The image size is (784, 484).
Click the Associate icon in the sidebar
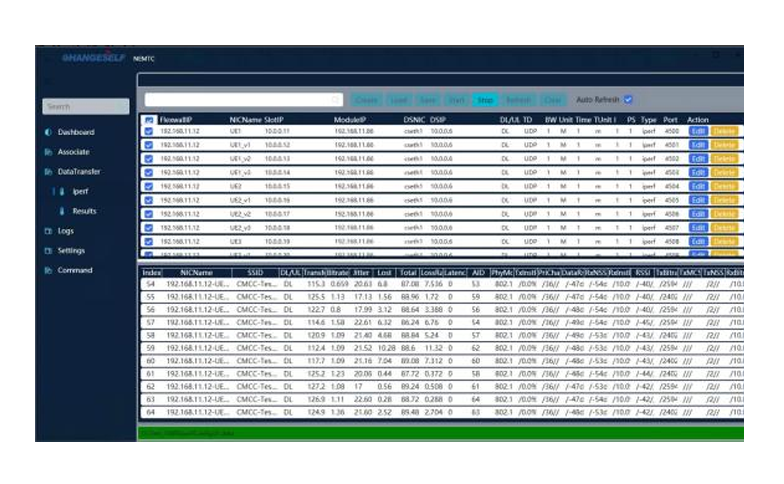[48, 152]
